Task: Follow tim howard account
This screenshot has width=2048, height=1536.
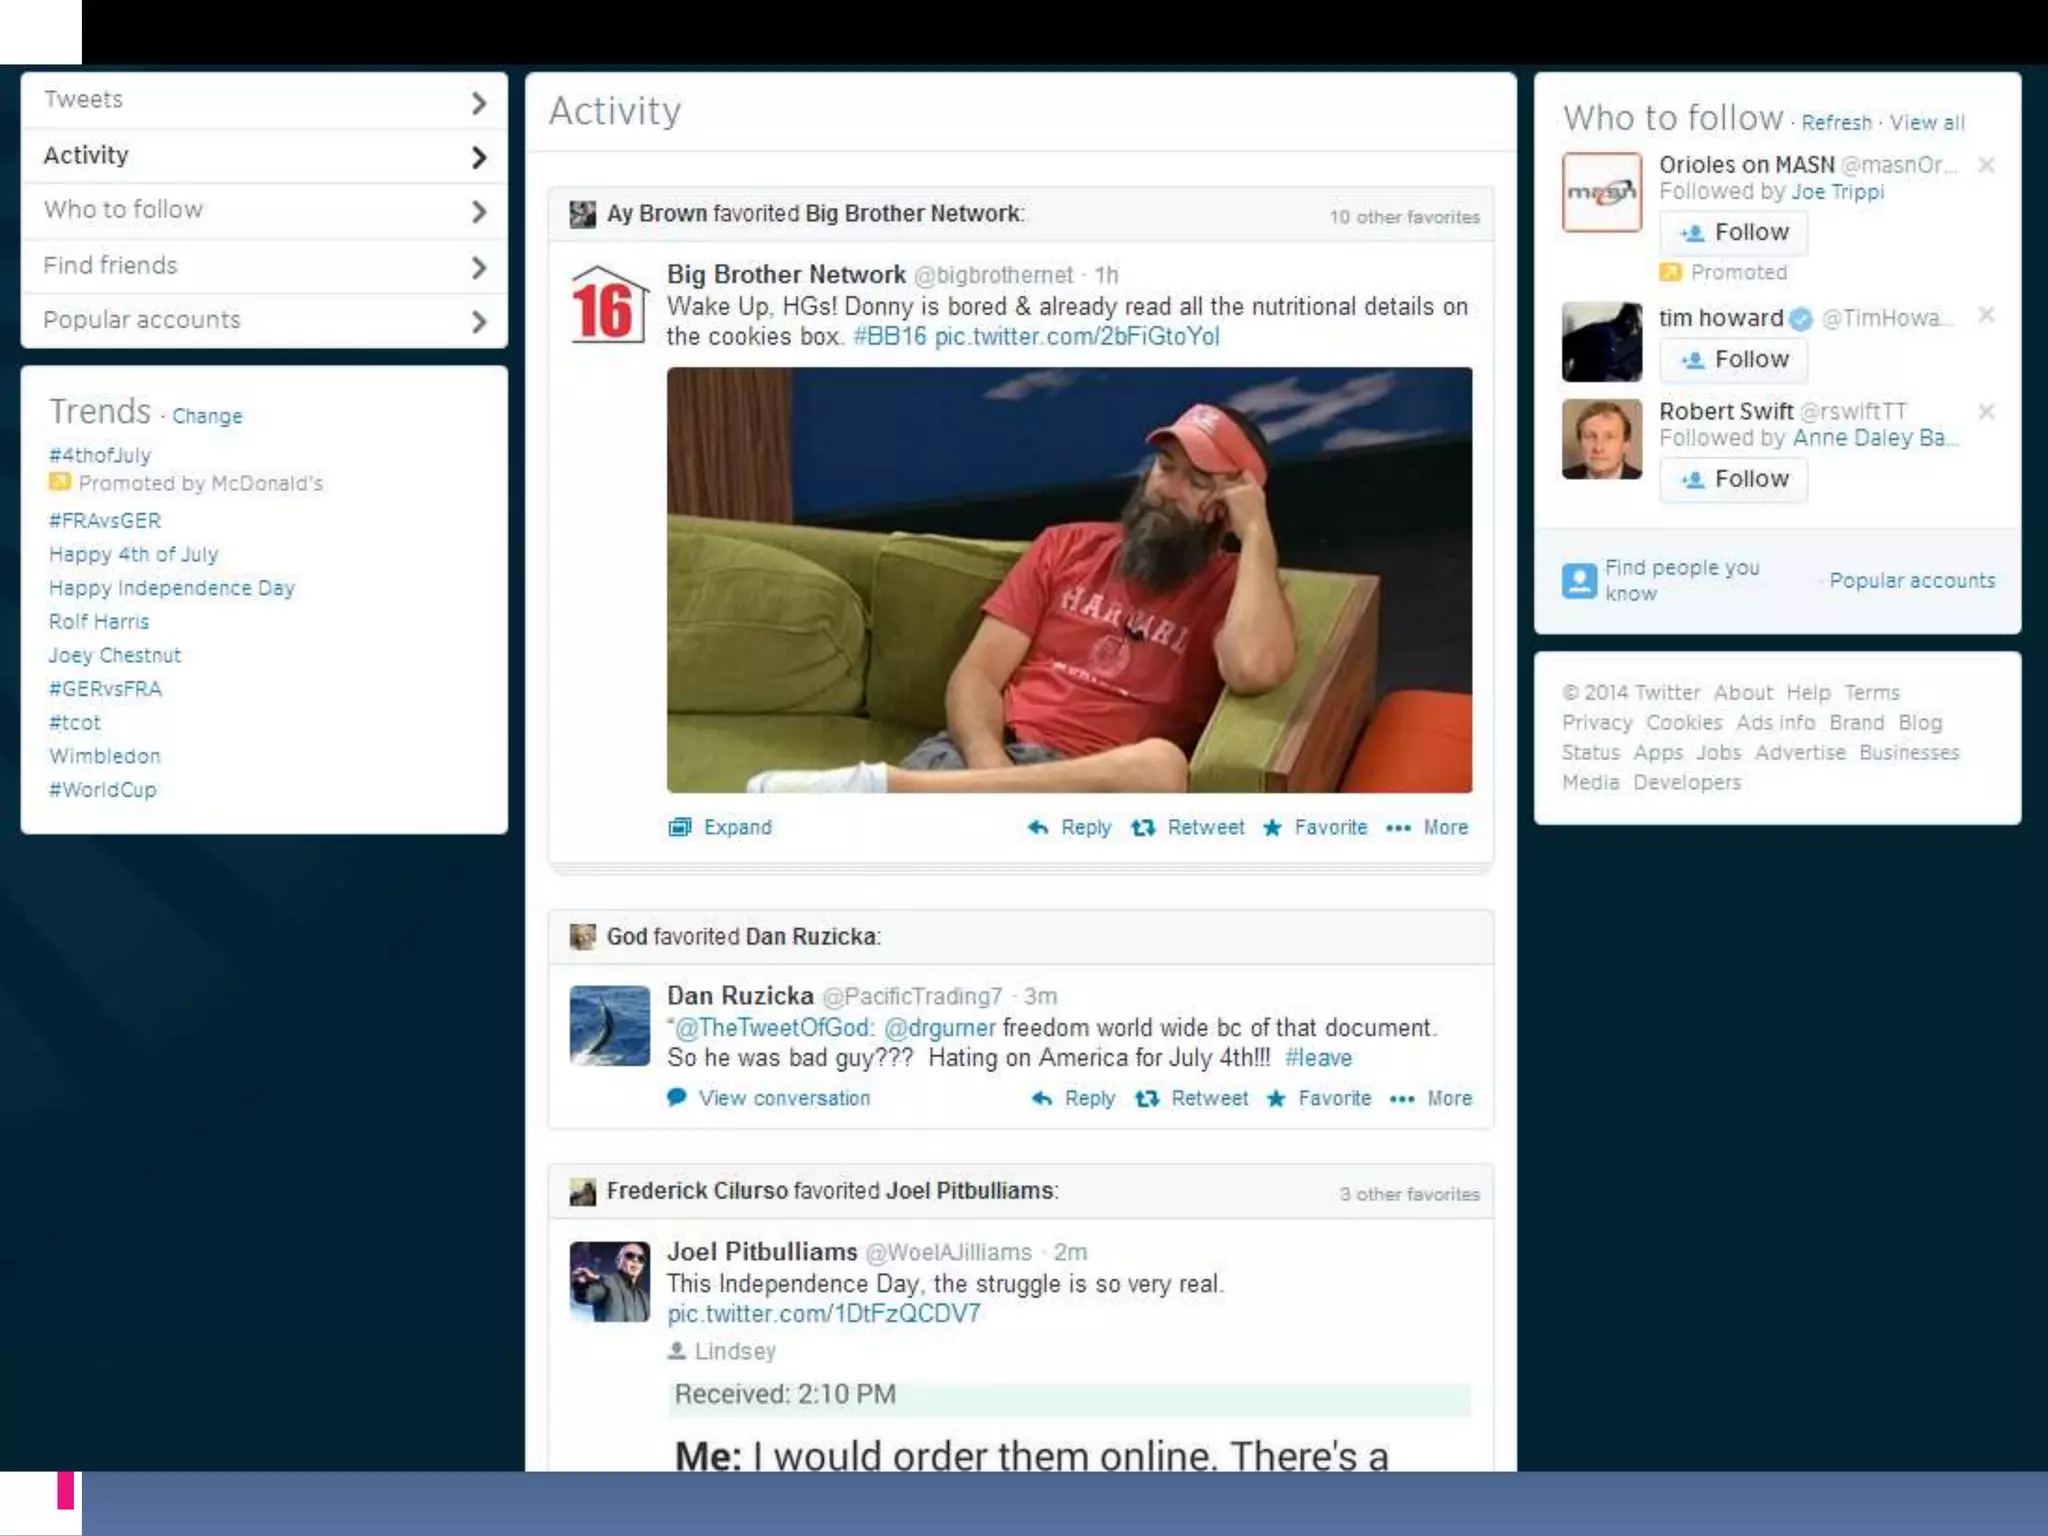Action: pyautogui.click(x=1733, y=360)
